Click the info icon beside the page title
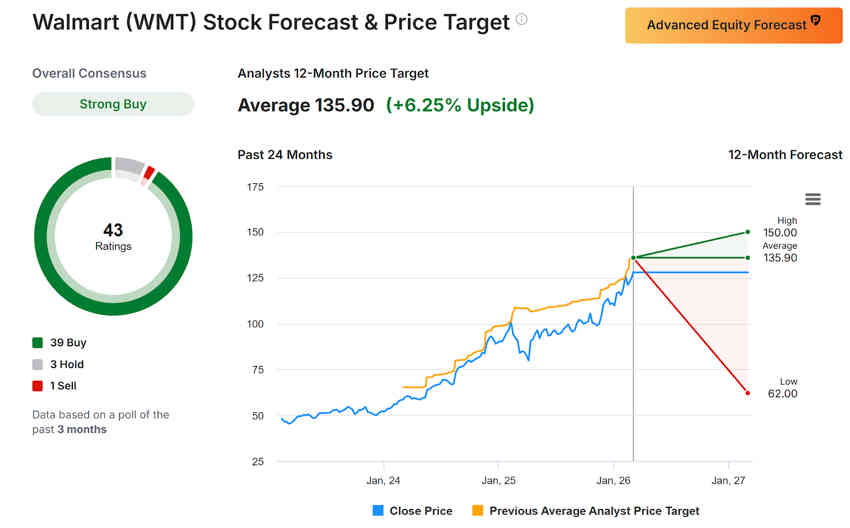 521,19
